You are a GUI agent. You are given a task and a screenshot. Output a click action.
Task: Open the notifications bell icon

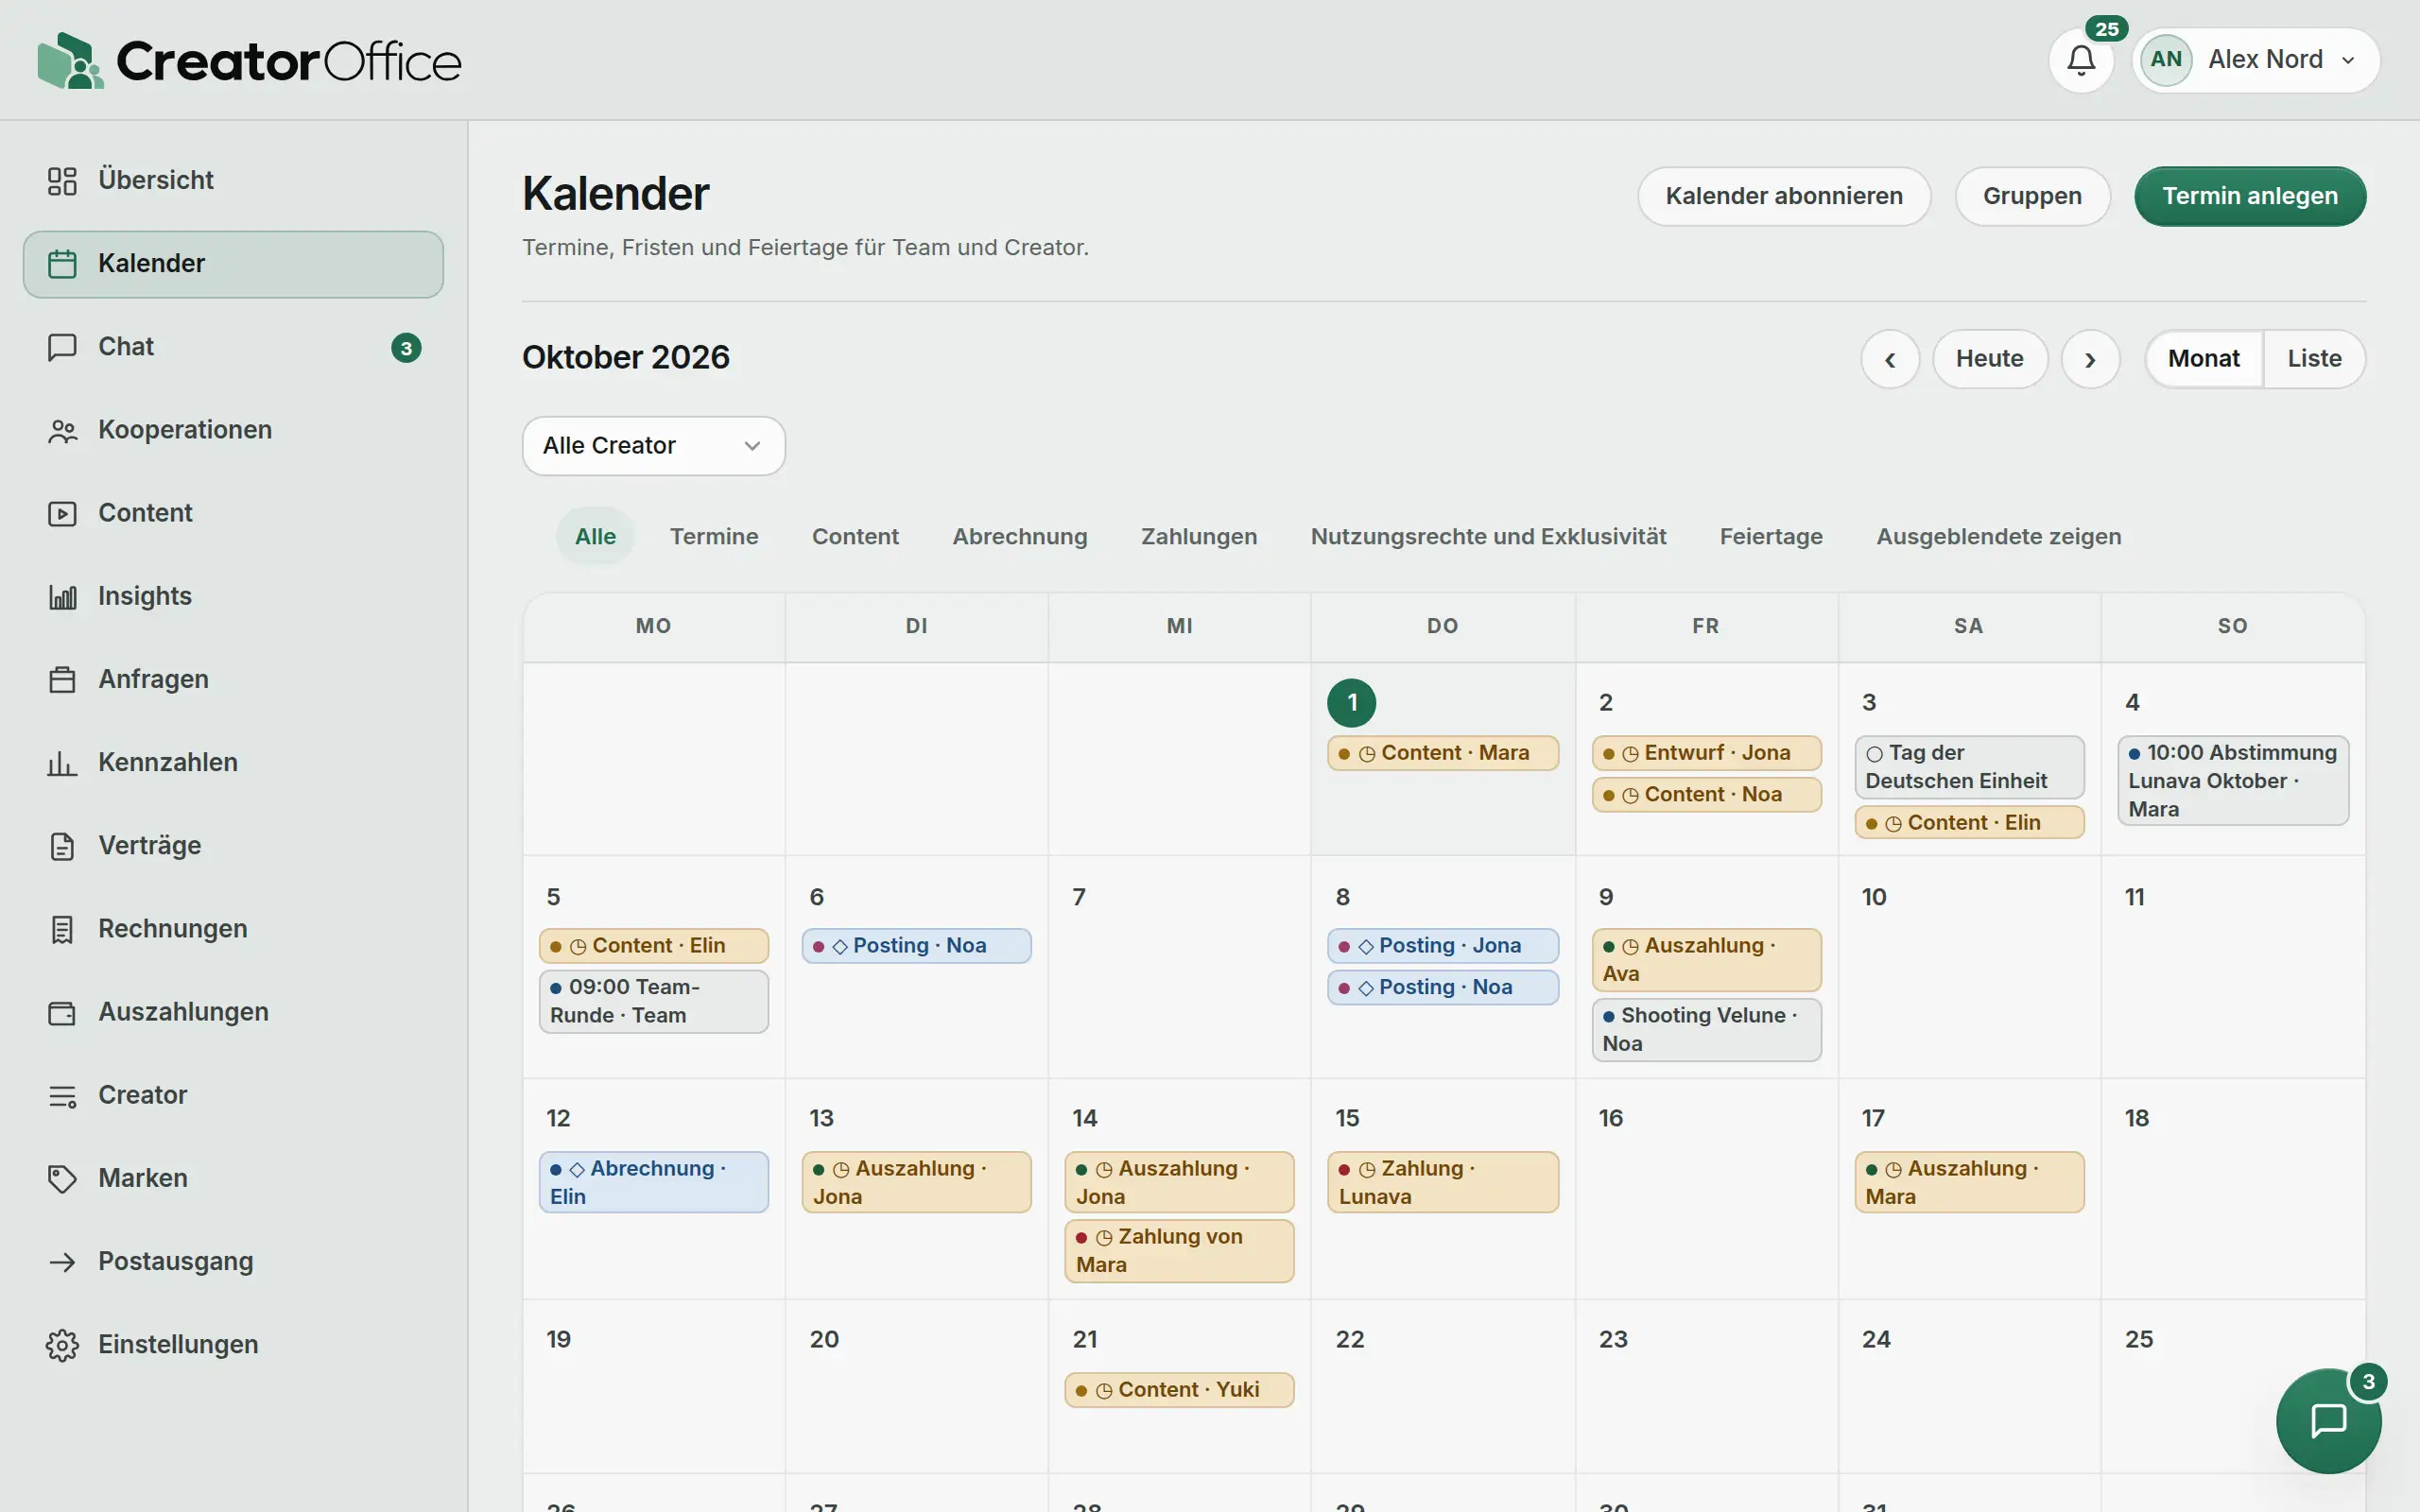tap(2081, 60)
